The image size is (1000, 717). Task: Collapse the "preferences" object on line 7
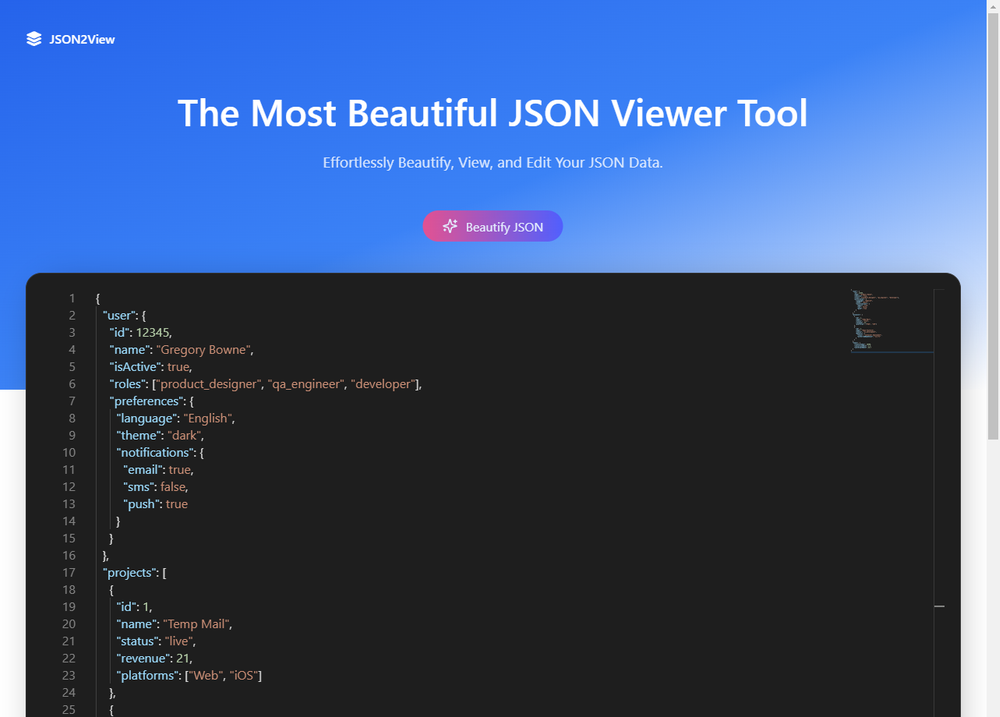point(87,401)
